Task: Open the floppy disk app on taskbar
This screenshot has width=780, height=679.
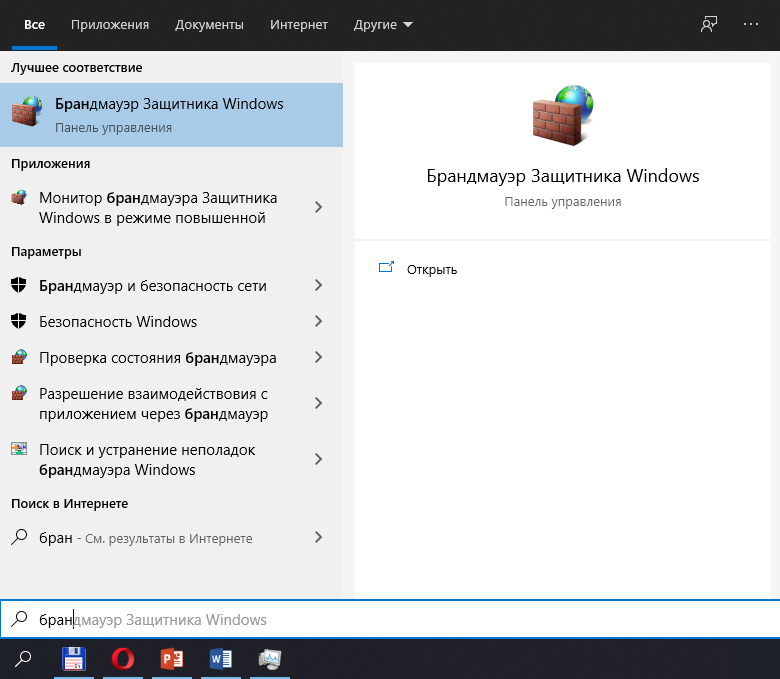Action: pyautogui.click(x=73, y=659)
